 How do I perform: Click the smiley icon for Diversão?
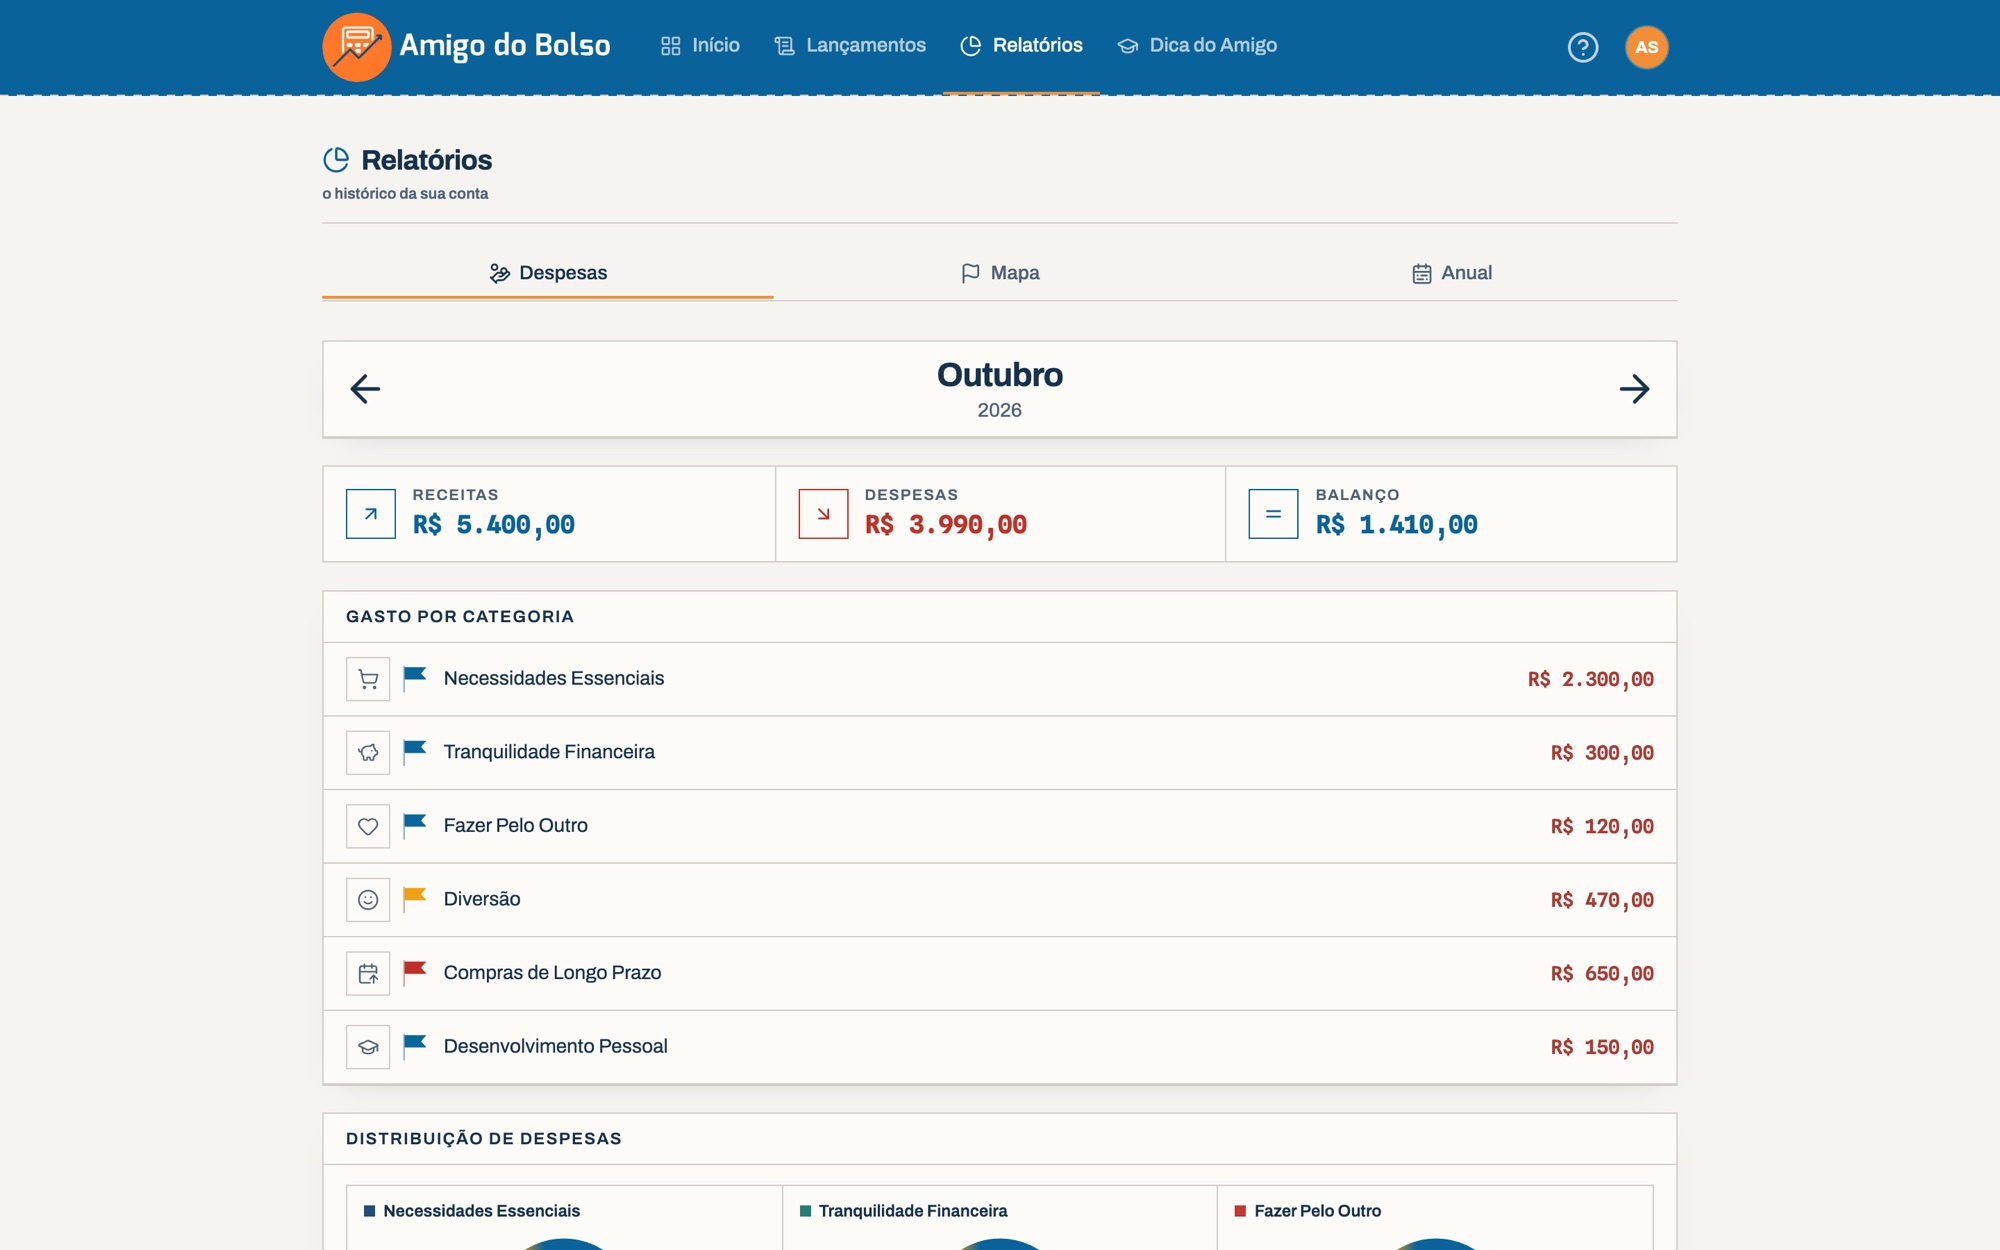point(368,899)
